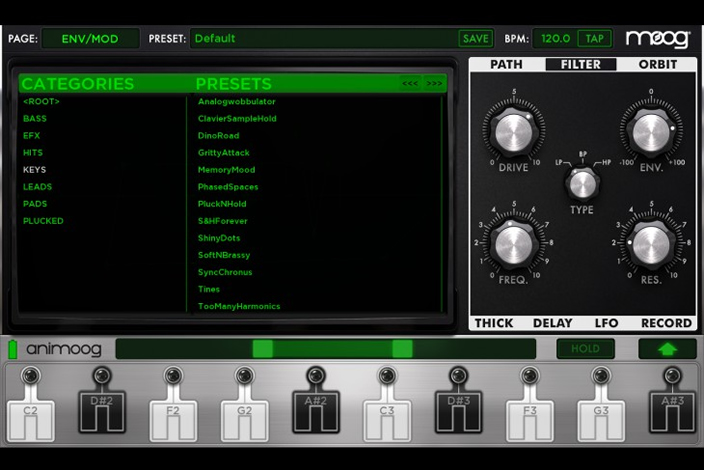
Task: Load the Analogwobbulator preset
Action: tap(237, 101)
